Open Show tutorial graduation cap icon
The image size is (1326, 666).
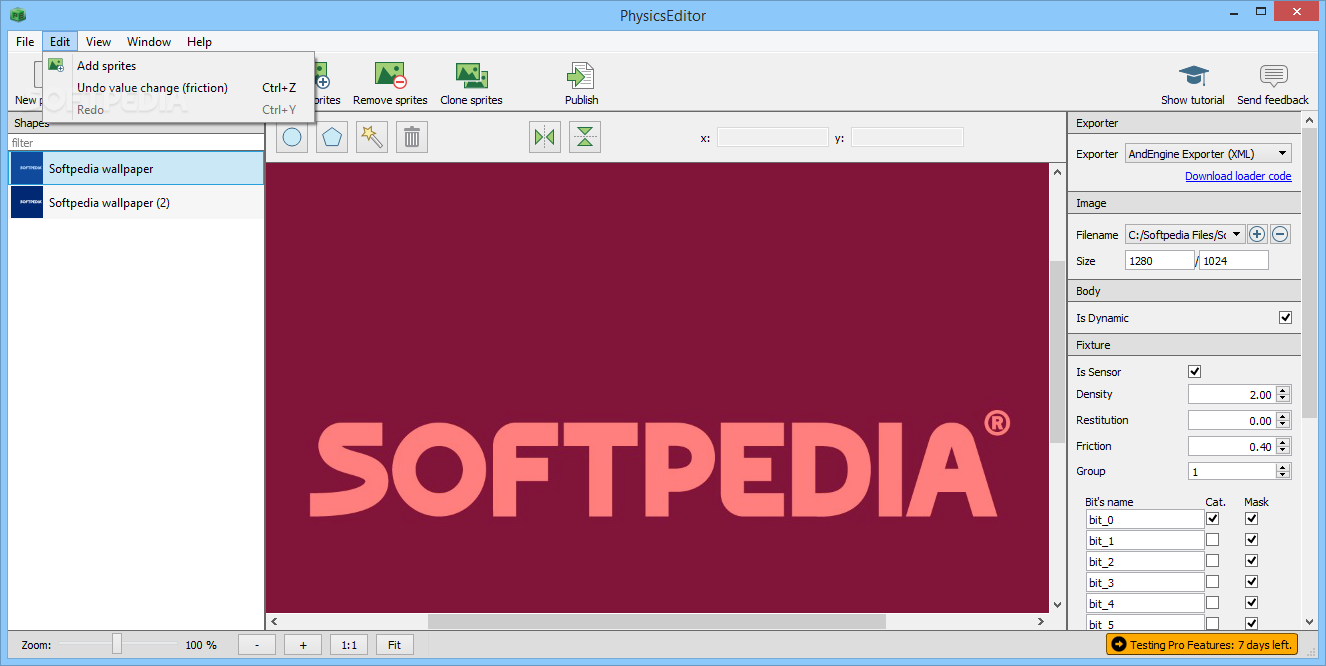coord(1193,76)
